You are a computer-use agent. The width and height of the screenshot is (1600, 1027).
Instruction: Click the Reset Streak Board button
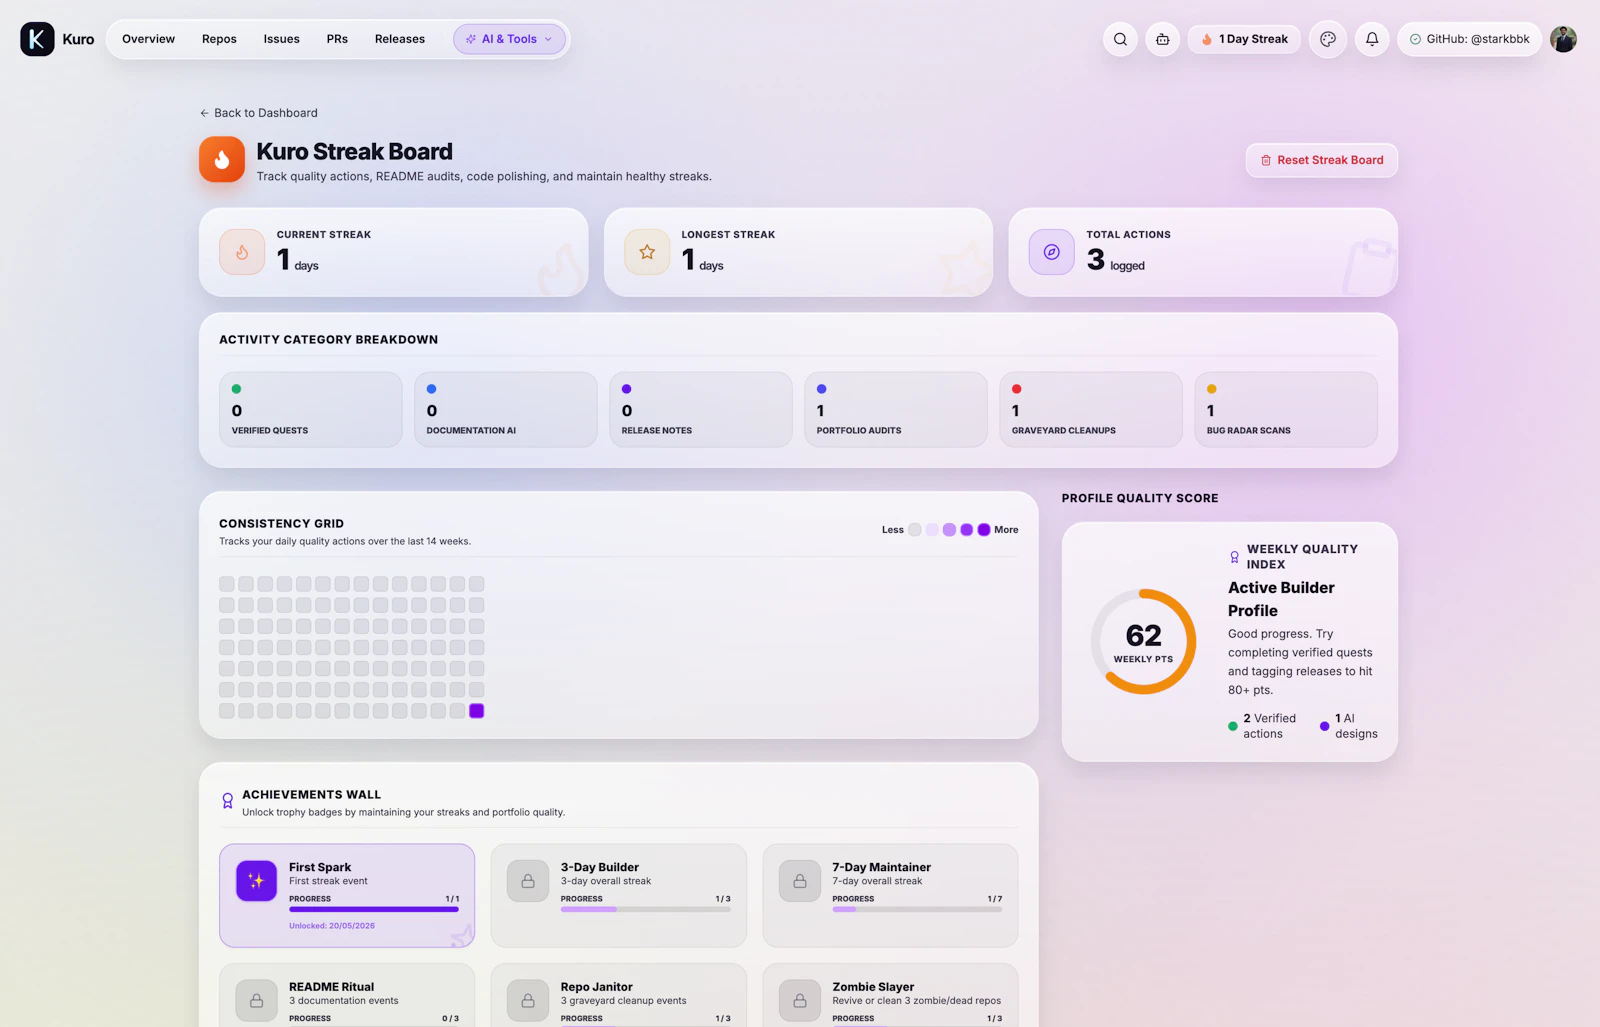pos(1321,160)
